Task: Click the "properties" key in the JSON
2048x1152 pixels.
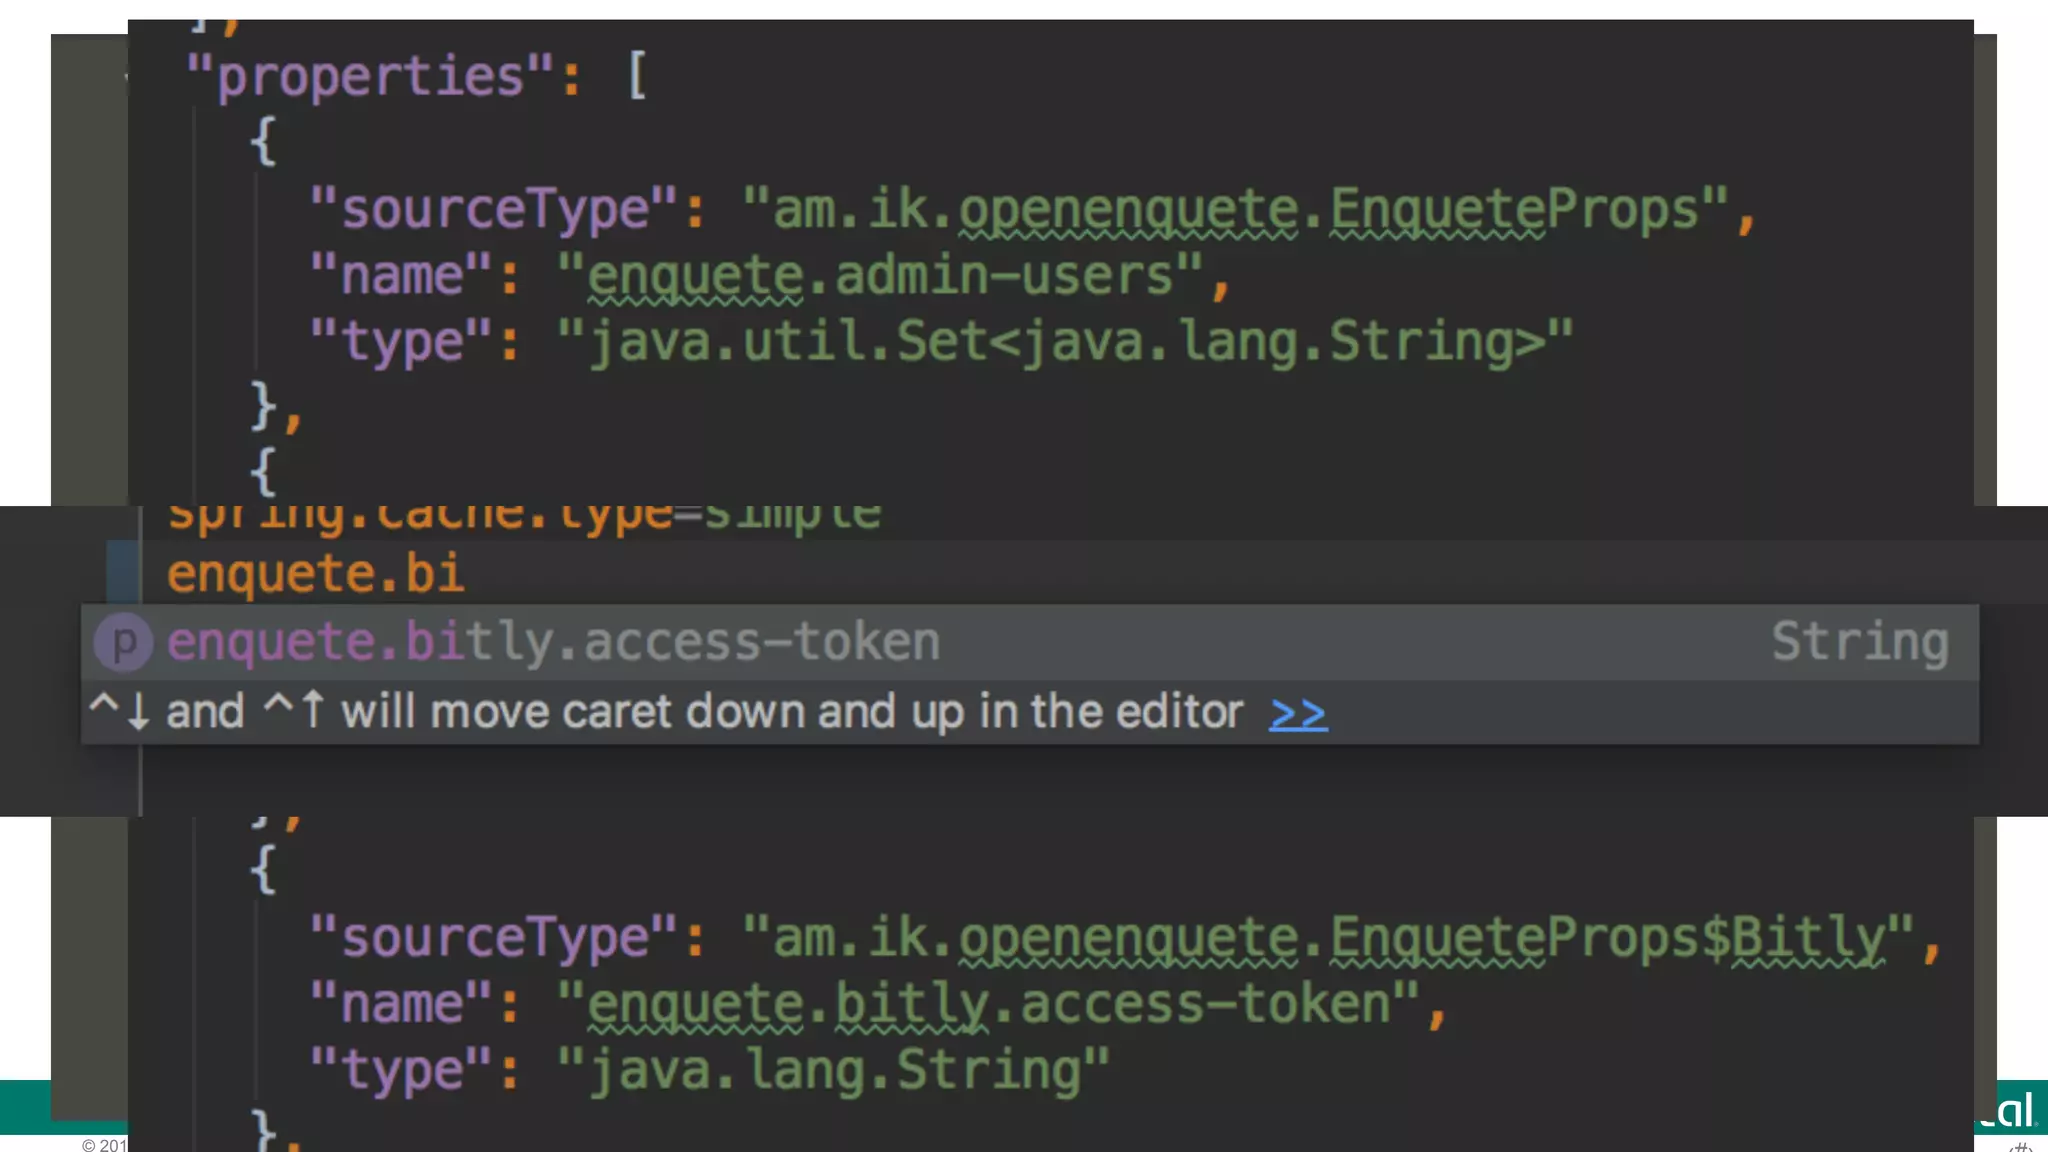Action: 369,76
